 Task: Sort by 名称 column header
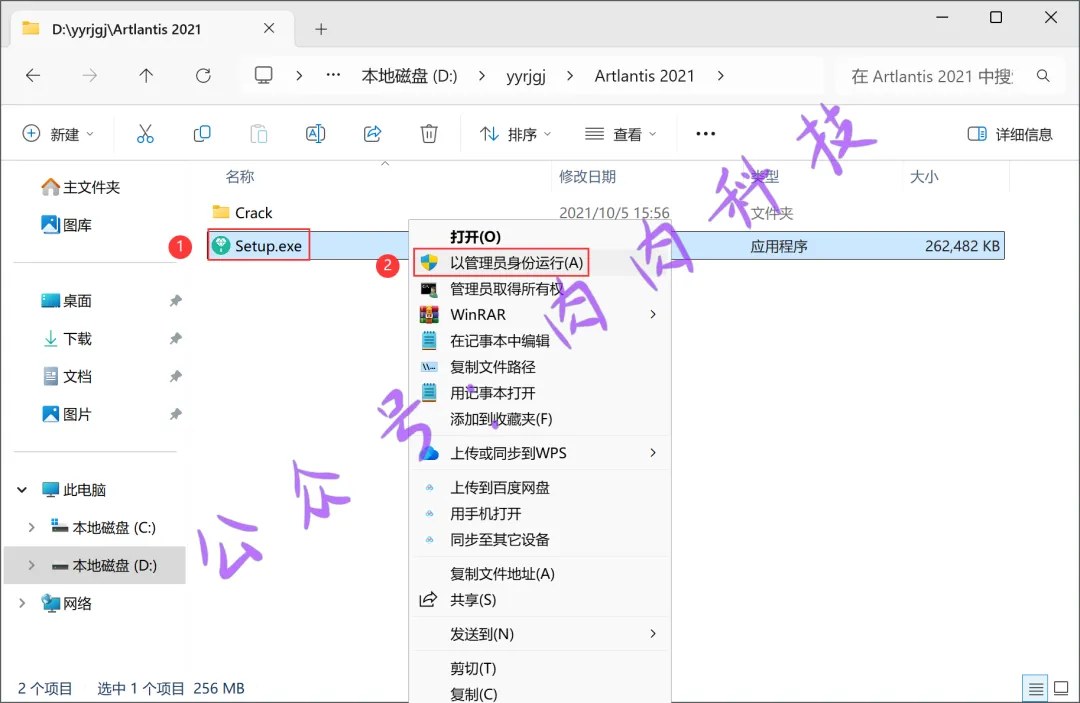(240, 177)
